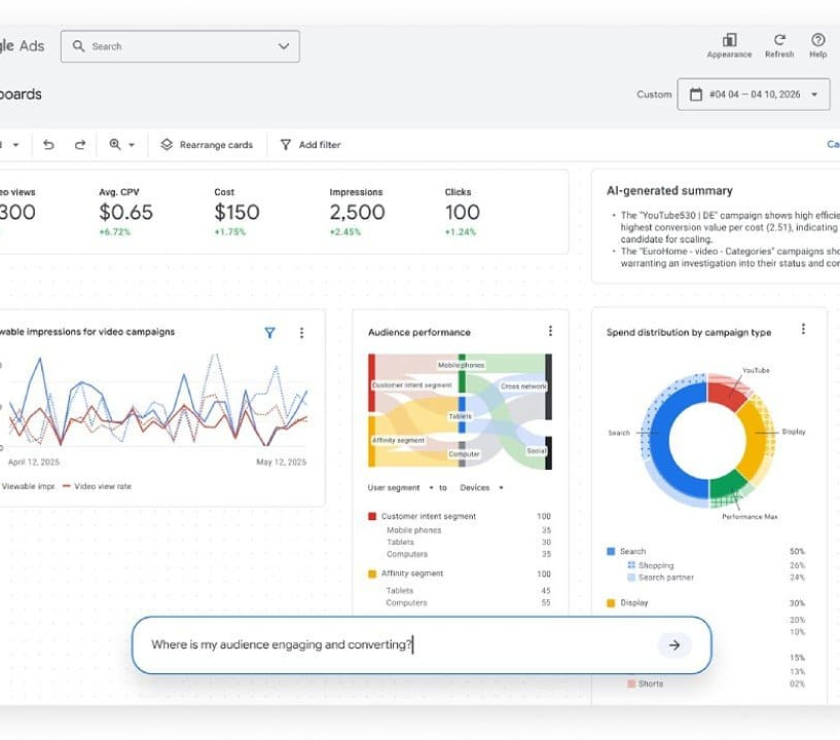
Task: Click the +1.75% change under Cost
Action: pyautogui.click(x=230, y=232)
